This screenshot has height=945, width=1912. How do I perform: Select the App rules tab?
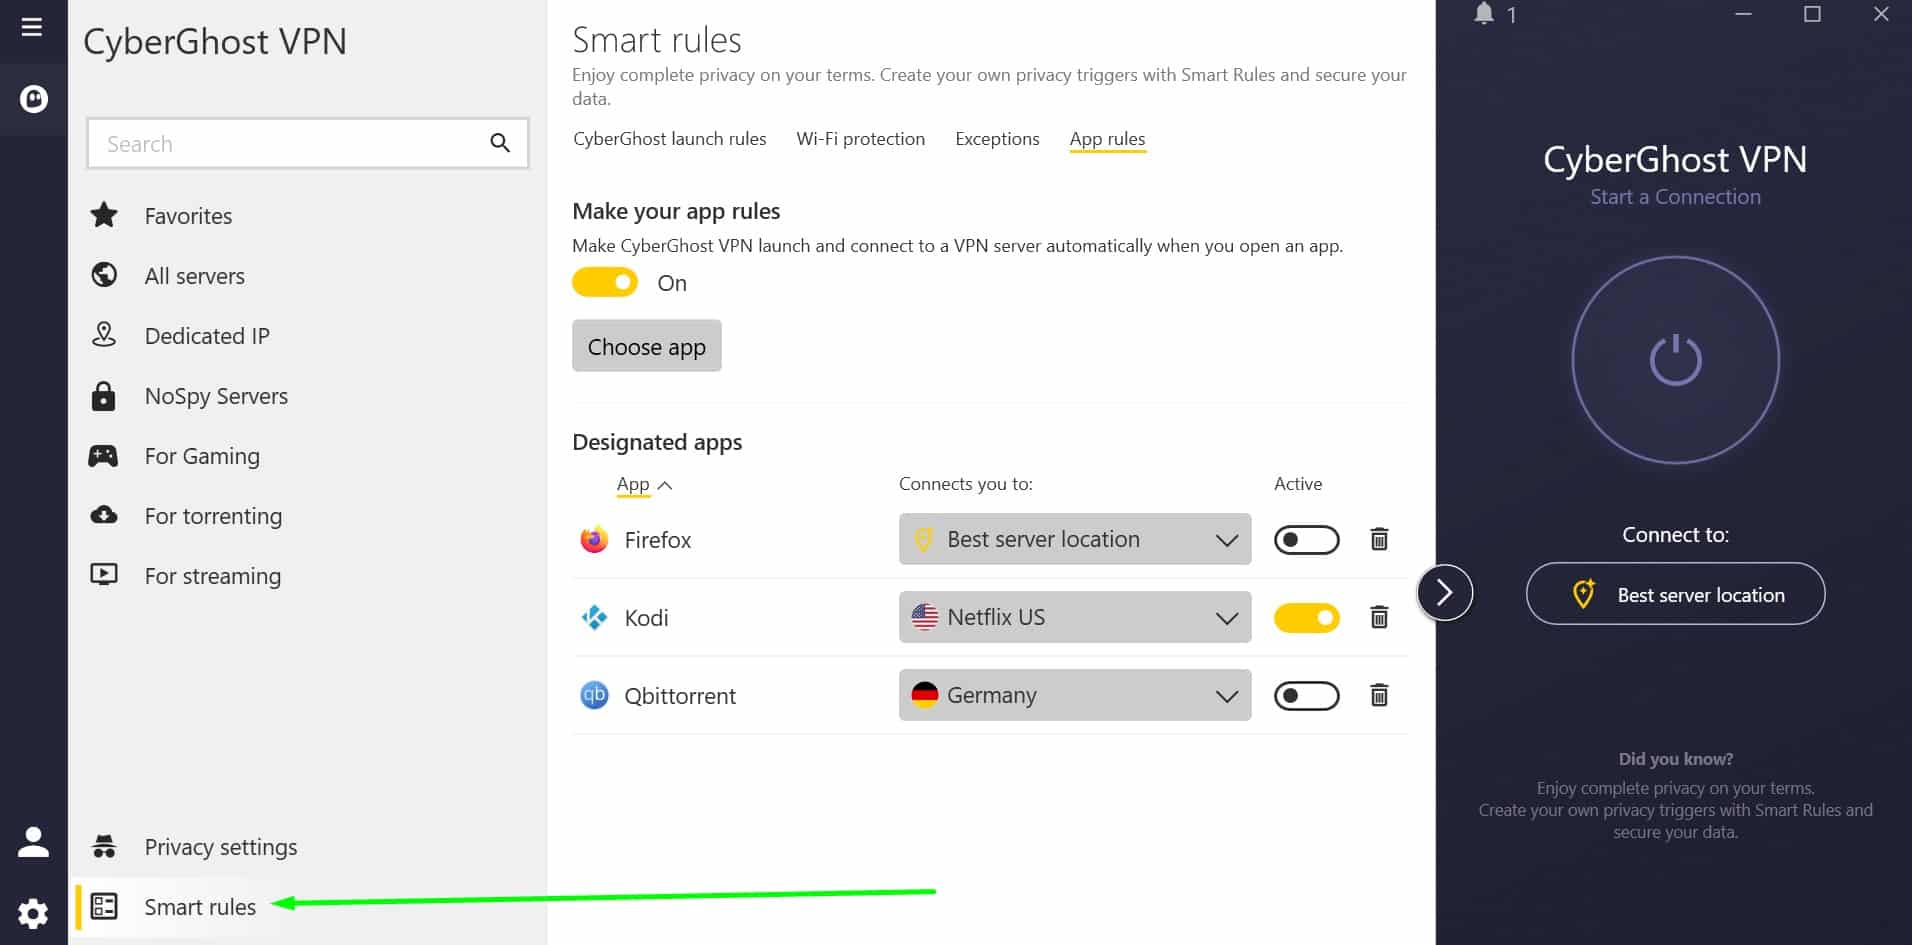1107,139
